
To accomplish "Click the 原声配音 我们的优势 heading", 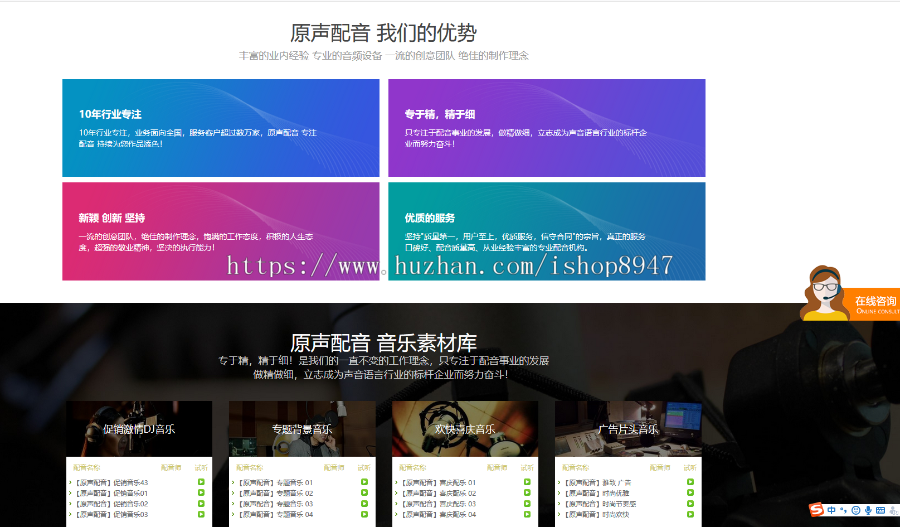I will click(x=383, y=33).
